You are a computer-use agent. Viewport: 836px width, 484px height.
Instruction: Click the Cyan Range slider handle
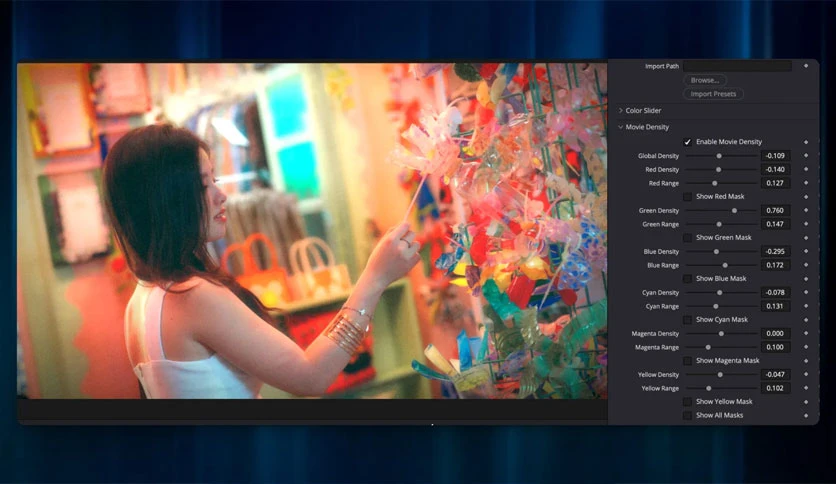(x=716, y=306)
